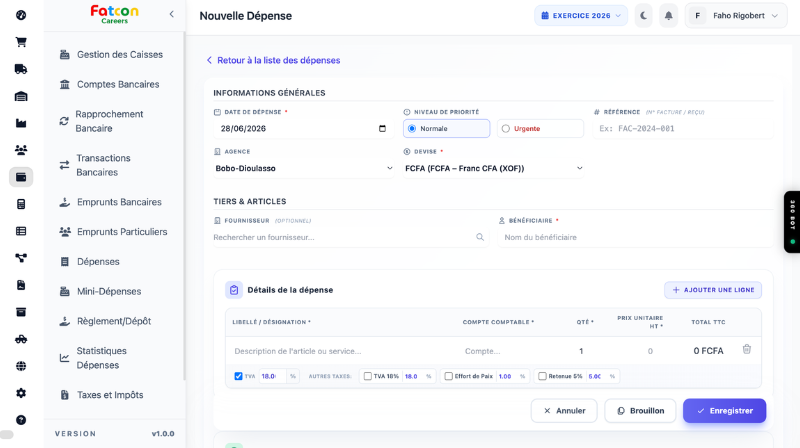Collapse the sidebar with chevron arrow

[x=171, y=14]
